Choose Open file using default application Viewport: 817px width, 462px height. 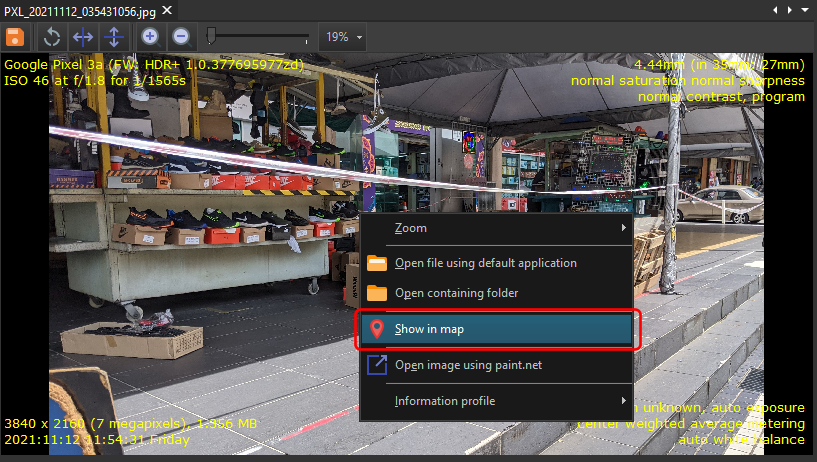485,263
